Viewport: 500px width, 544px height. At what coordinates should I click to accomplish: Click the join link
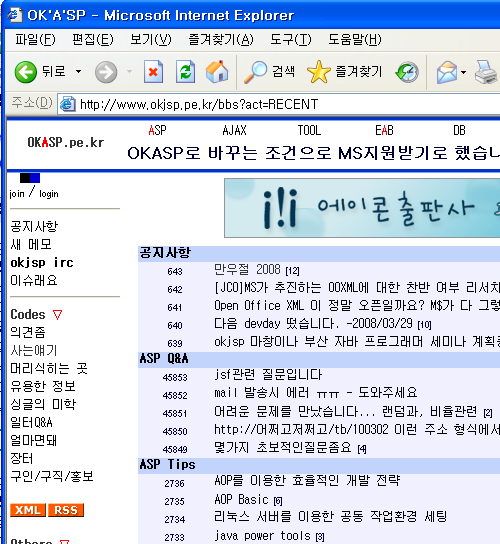17,194
